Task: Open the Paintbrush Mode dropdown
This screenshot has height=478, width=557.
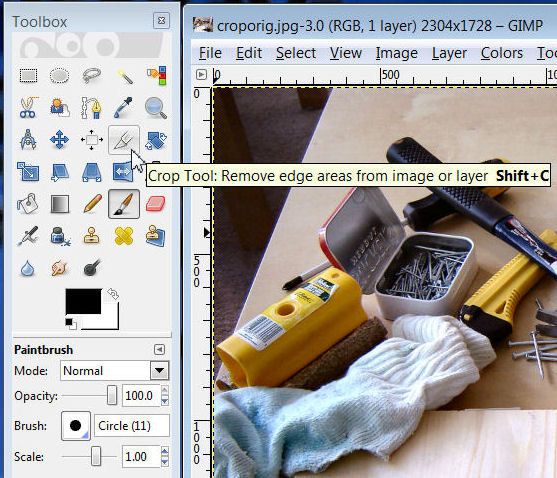Action: 114,371
